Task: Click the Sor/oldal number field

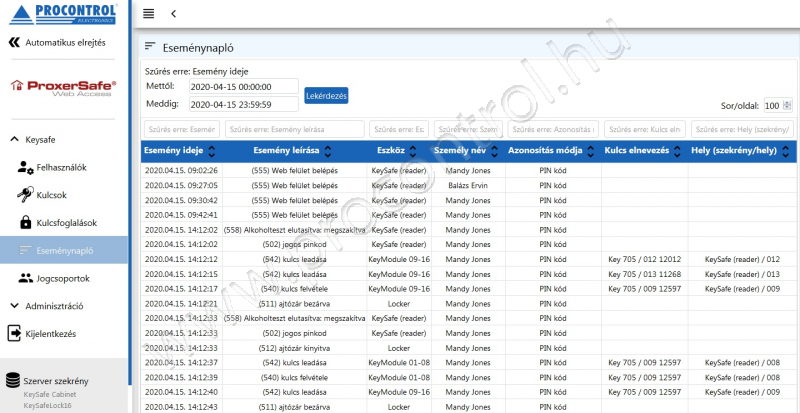Action: pyautogui.click(x=778, y=106)
